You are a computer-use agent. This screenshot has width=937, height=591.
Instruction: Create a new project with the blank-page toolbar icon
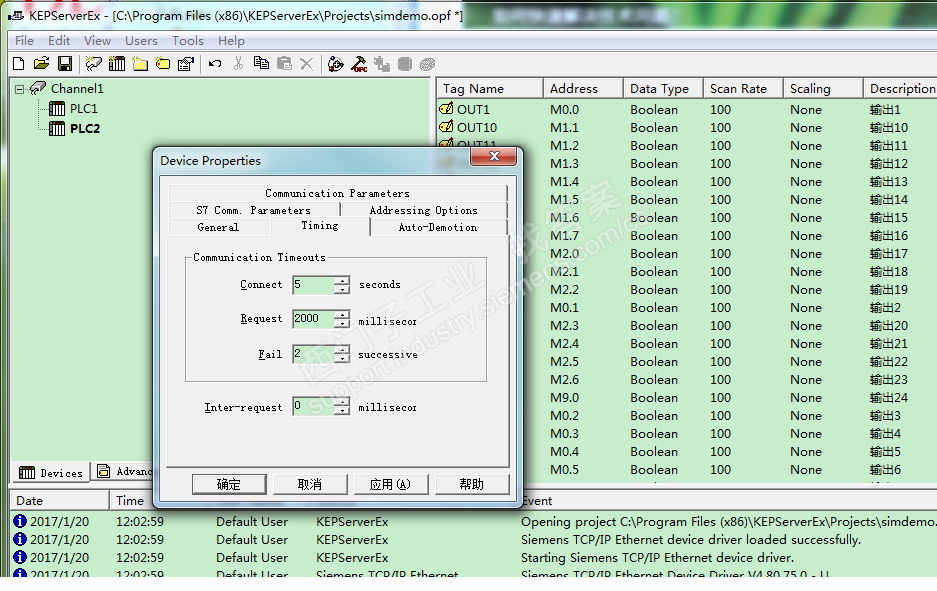pos(19,64)
